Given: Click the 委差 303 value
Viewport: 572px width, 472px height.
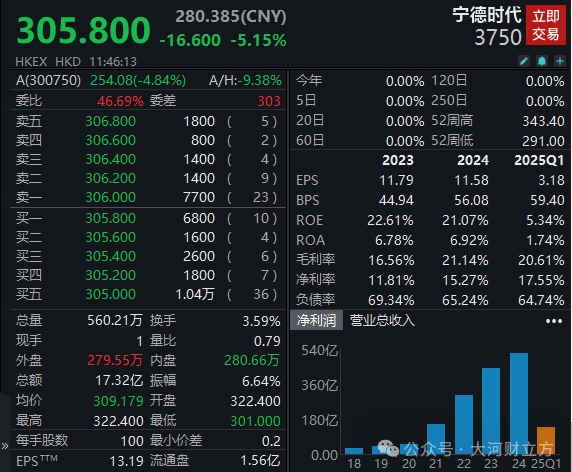Looking at the screenshot, I should click(x=269, y=101).
